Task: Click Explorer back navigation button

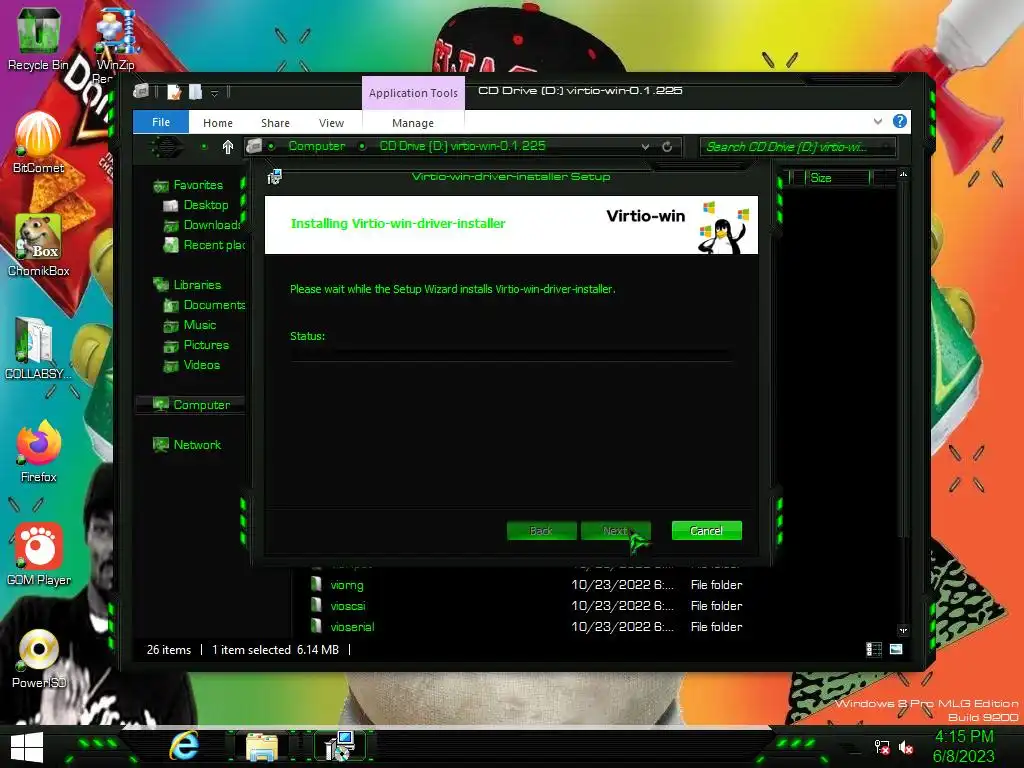Action: 167,146
